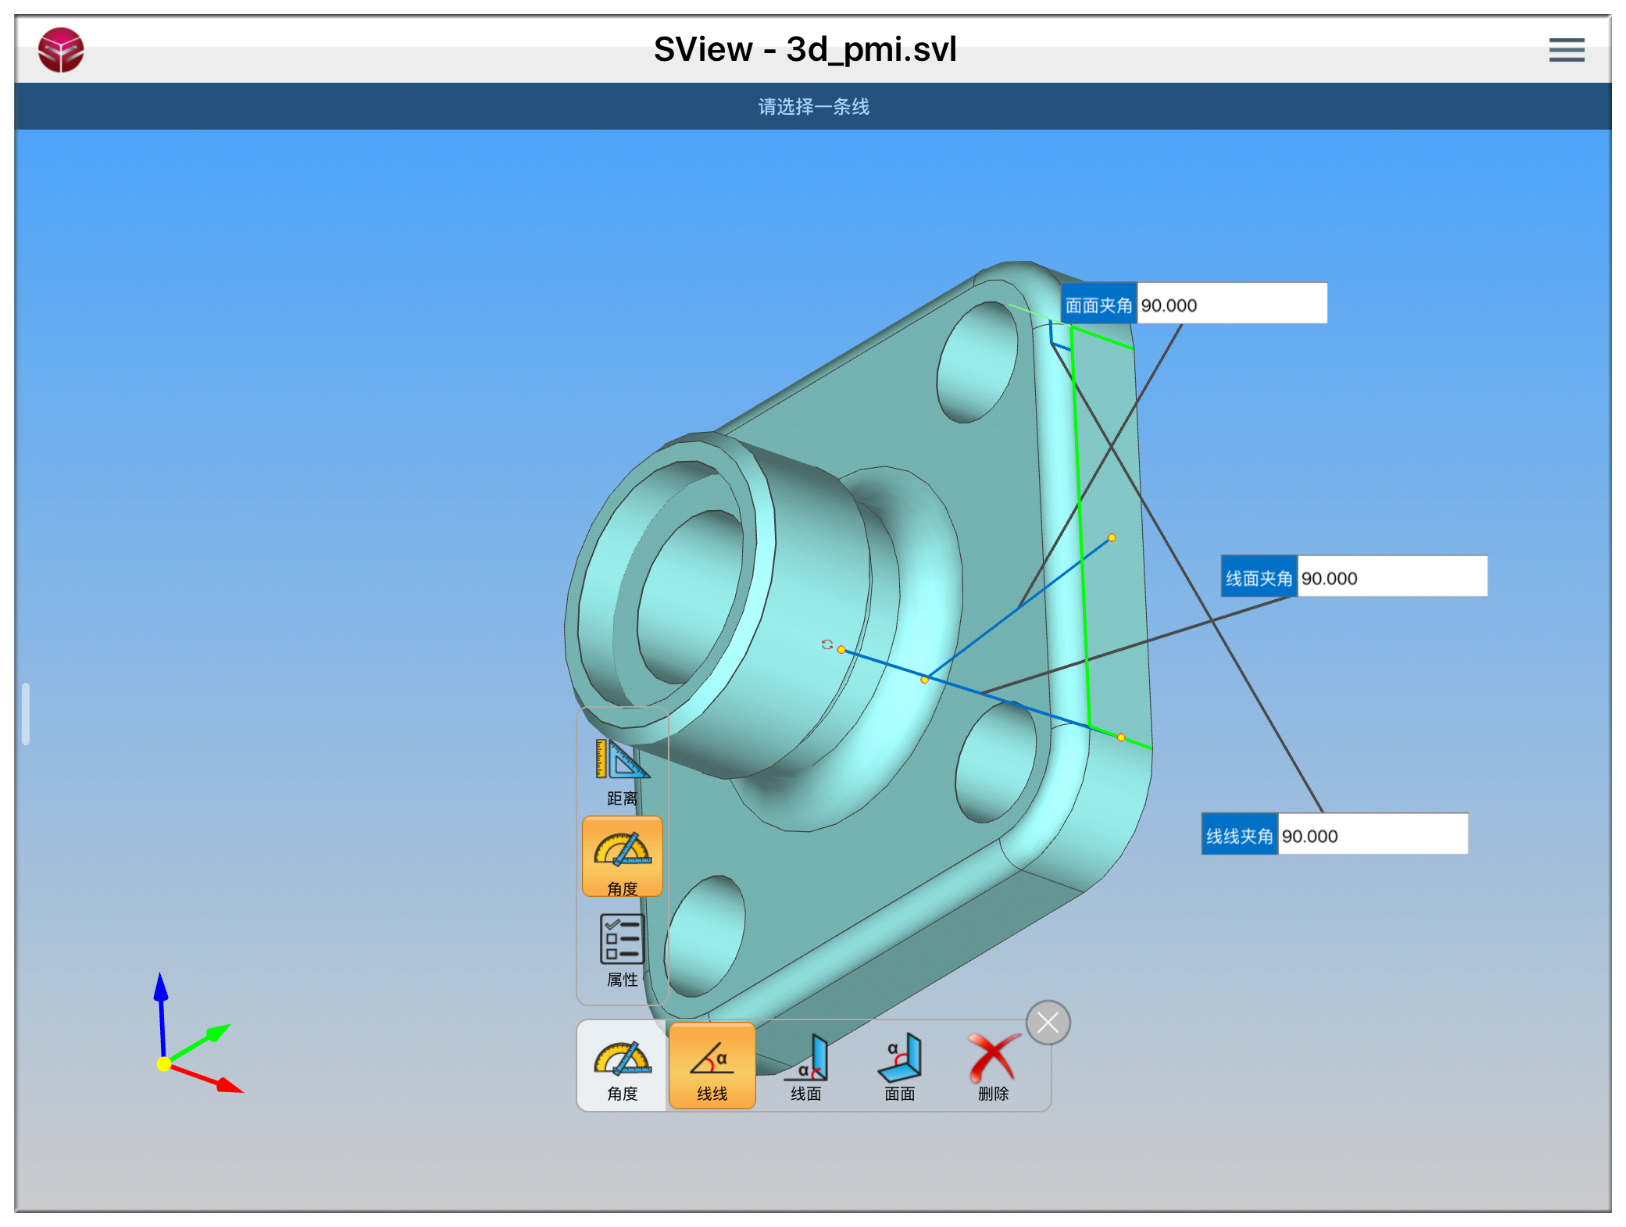Click the 面面夹角 blue label
The image size is (1626, 1227).
[x=1098, y=304]
